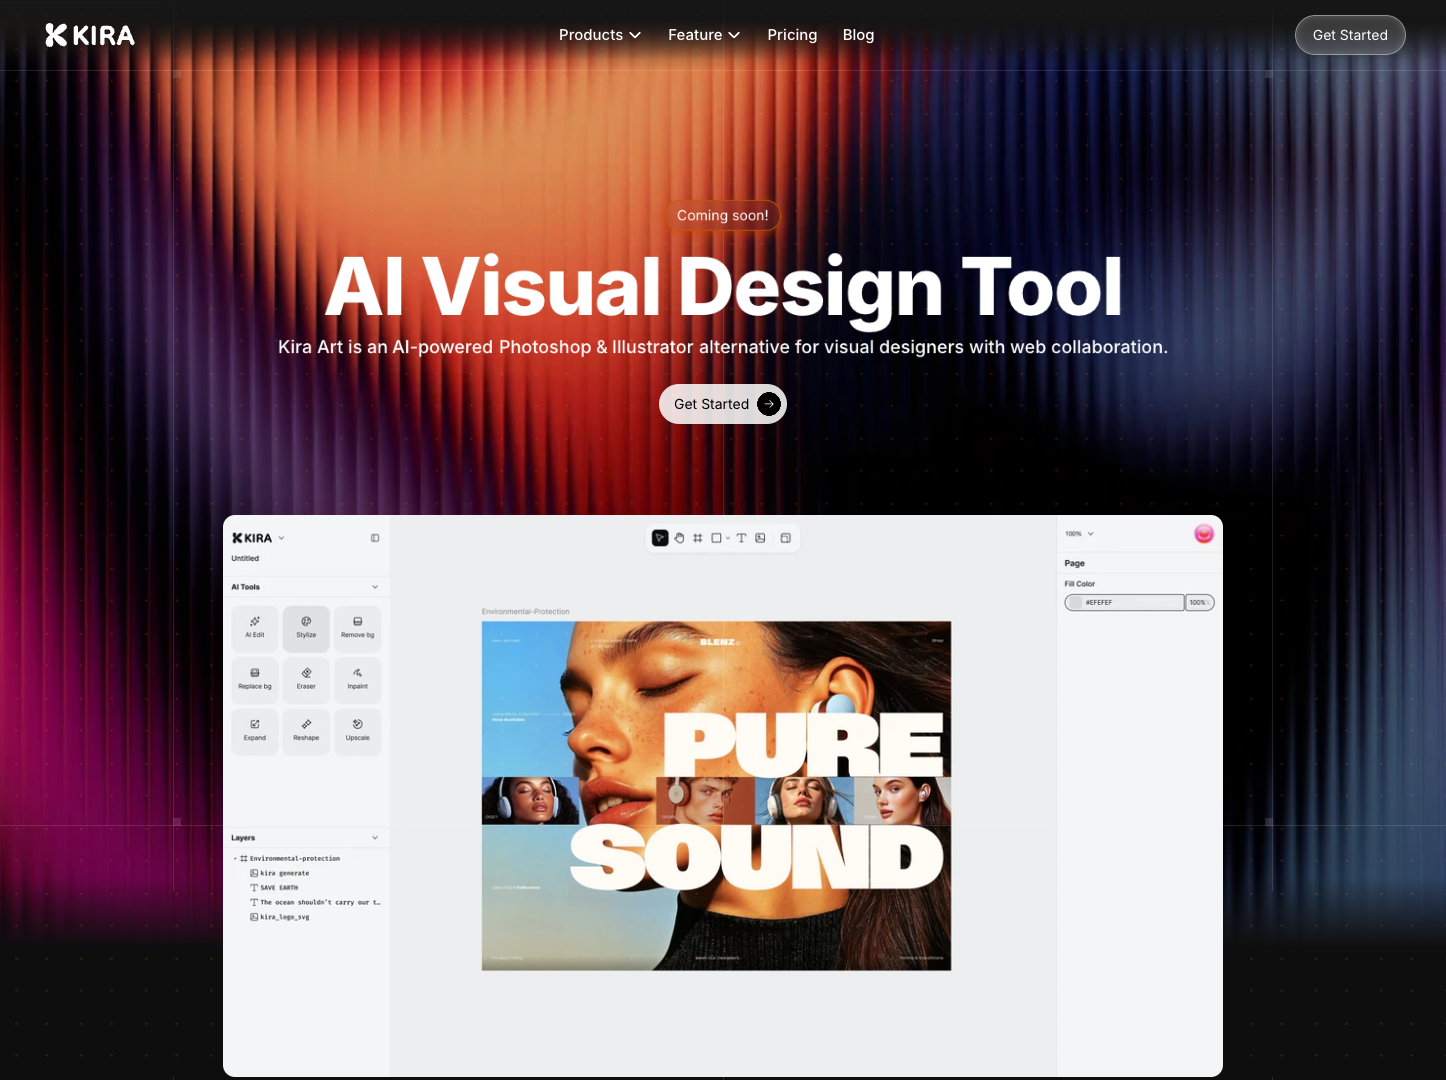1446x1080 pixels.
Task: Select the Text tool in the toolbar
Action: (741, 538)
